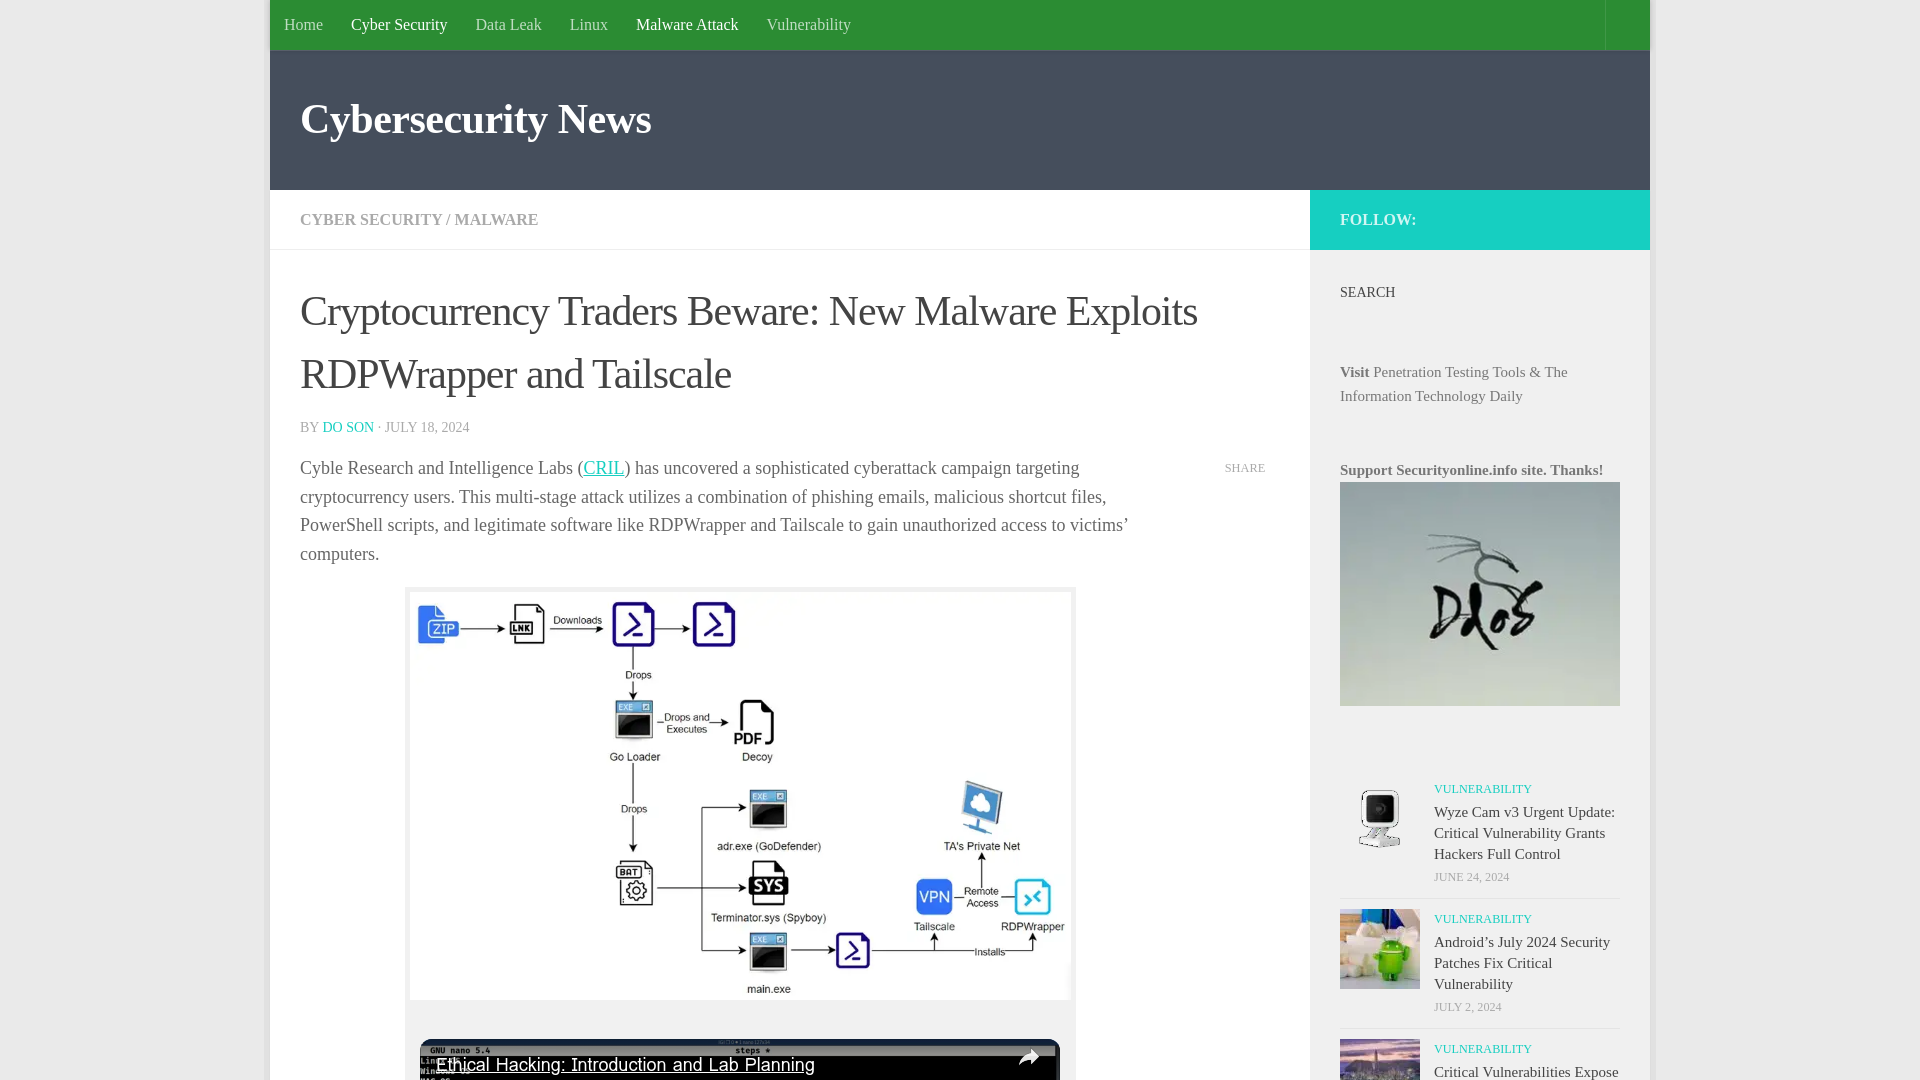Click the Android robot thumbnail image
The height and width of the screenshot is (1080, 1920).
point(1380,949)
